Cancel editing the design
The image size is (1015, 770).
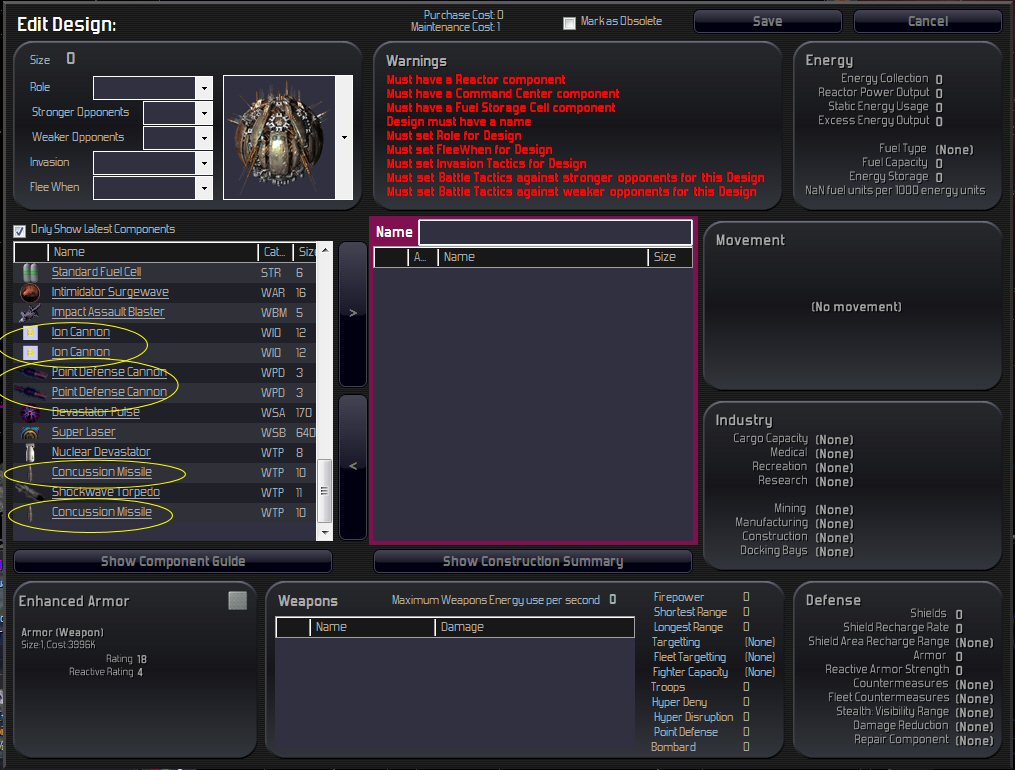pyautogui.click(x=928, y=21)
